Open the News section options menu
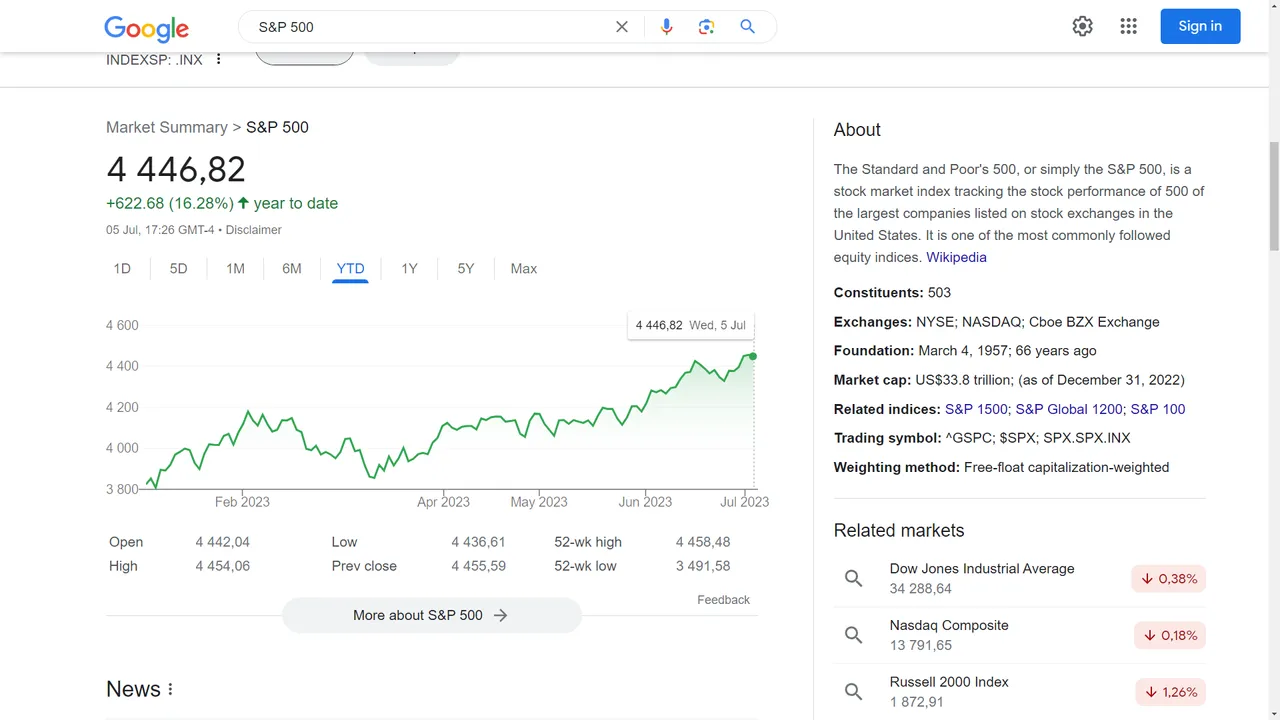Viewport: 1280px width, 720px height. tap(171, 690)
